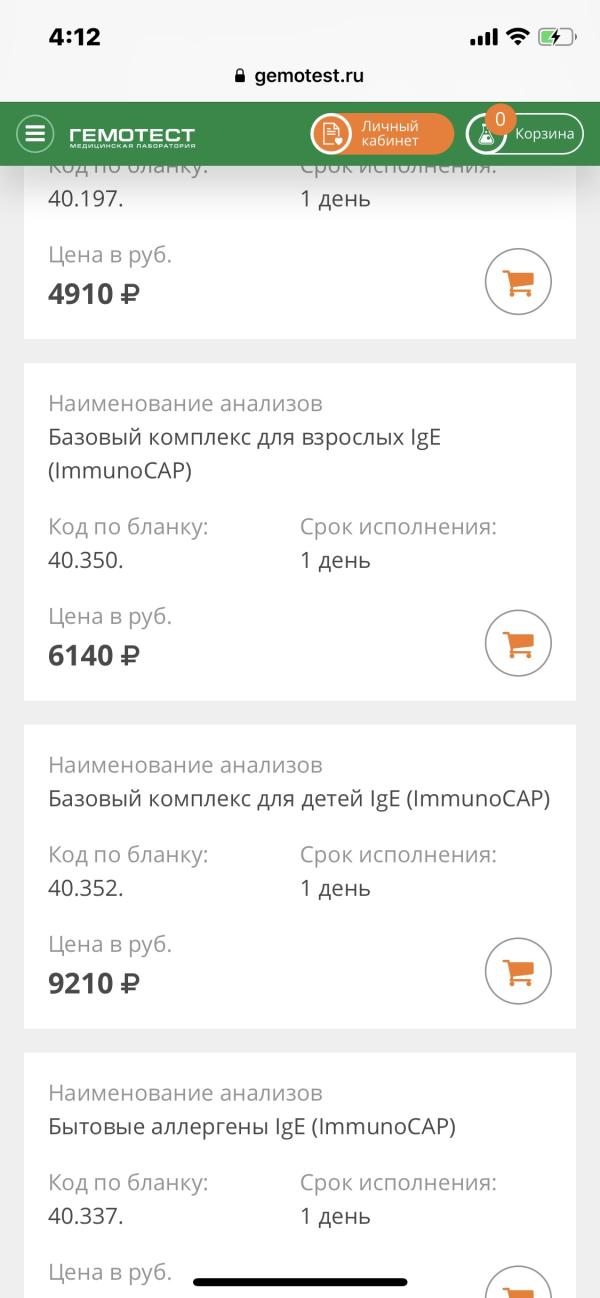Open the Корзина basket button

tap(524, 134)
